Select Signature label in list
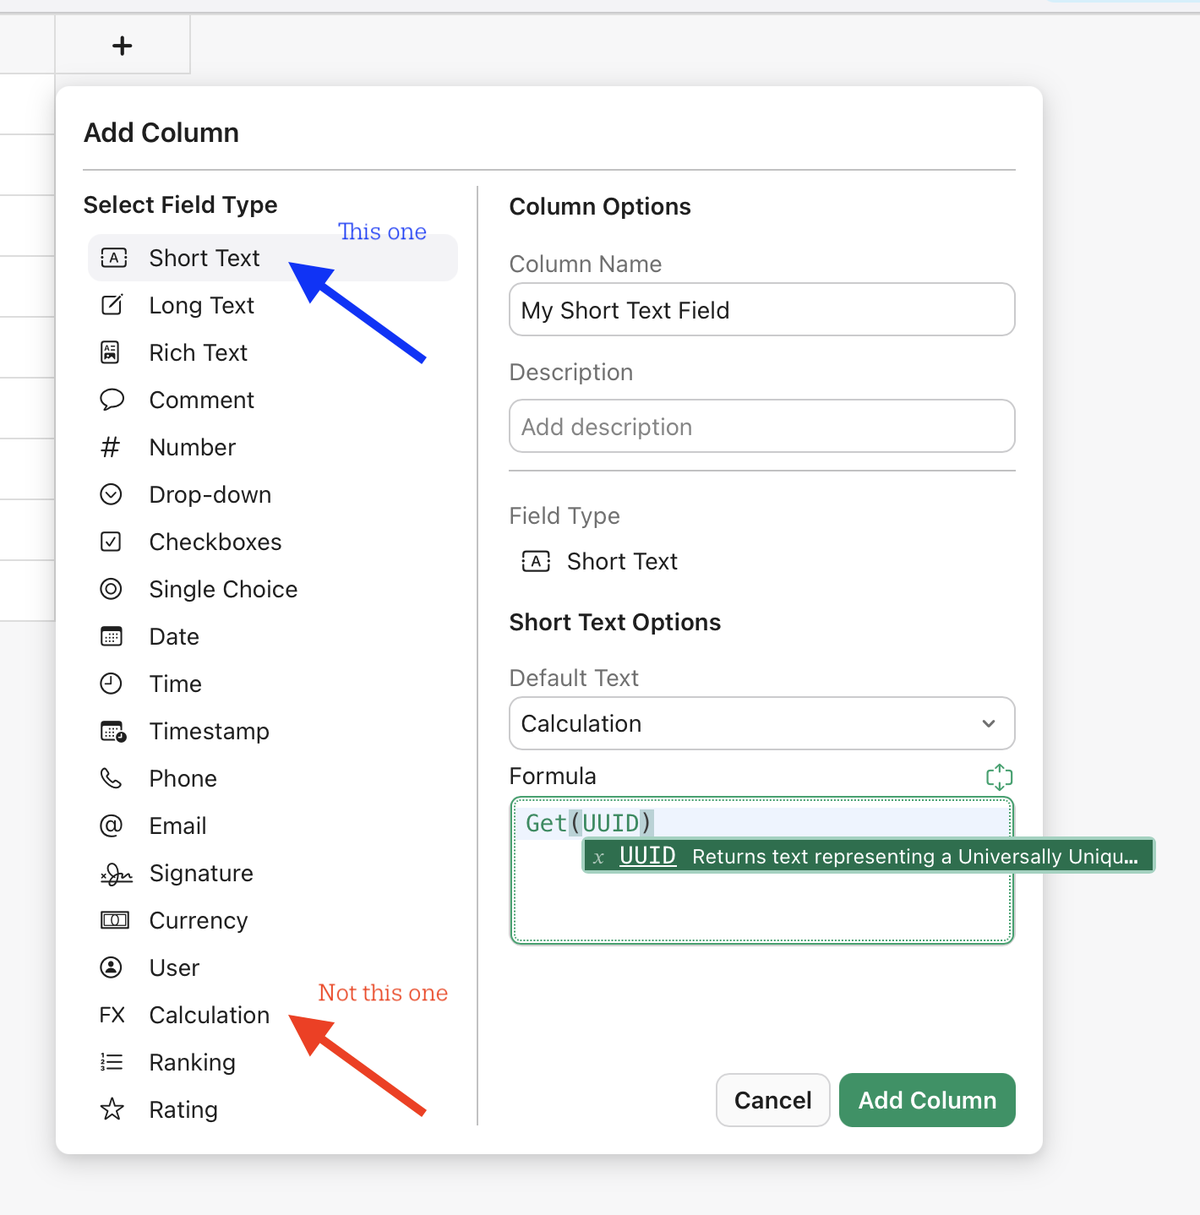Viewport: 1200px width, 1215px height. click(201, 873)
